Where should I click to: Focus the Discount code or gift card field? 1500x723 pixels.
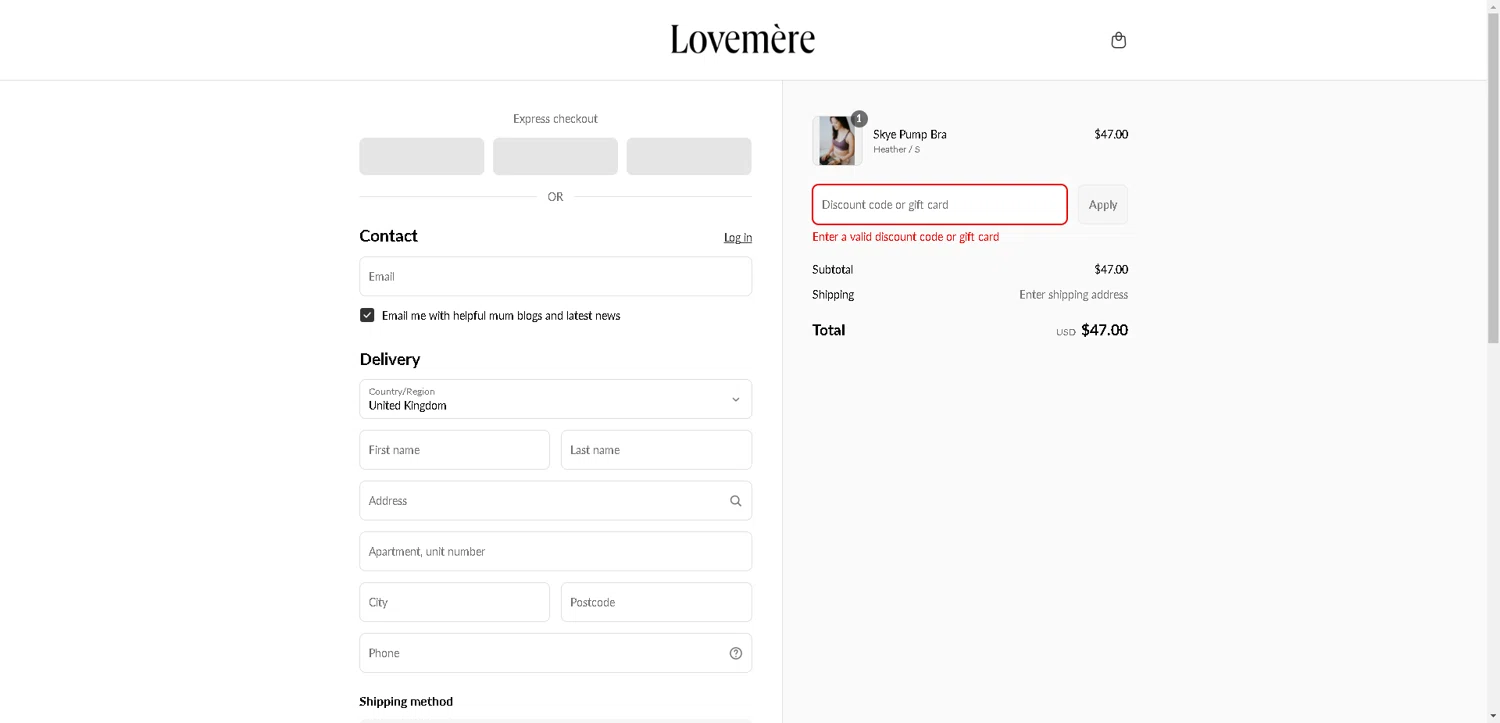point(939,204)
